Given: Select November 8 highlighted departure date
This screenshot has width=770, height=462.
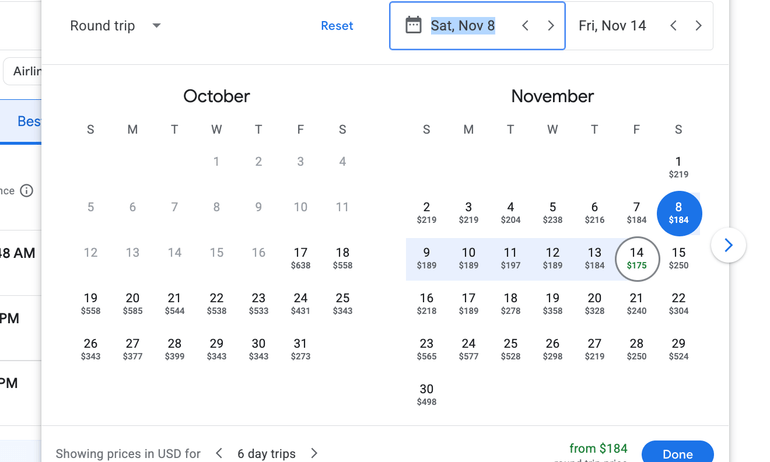Looking at the screenshot, I should tap(679, 213).
